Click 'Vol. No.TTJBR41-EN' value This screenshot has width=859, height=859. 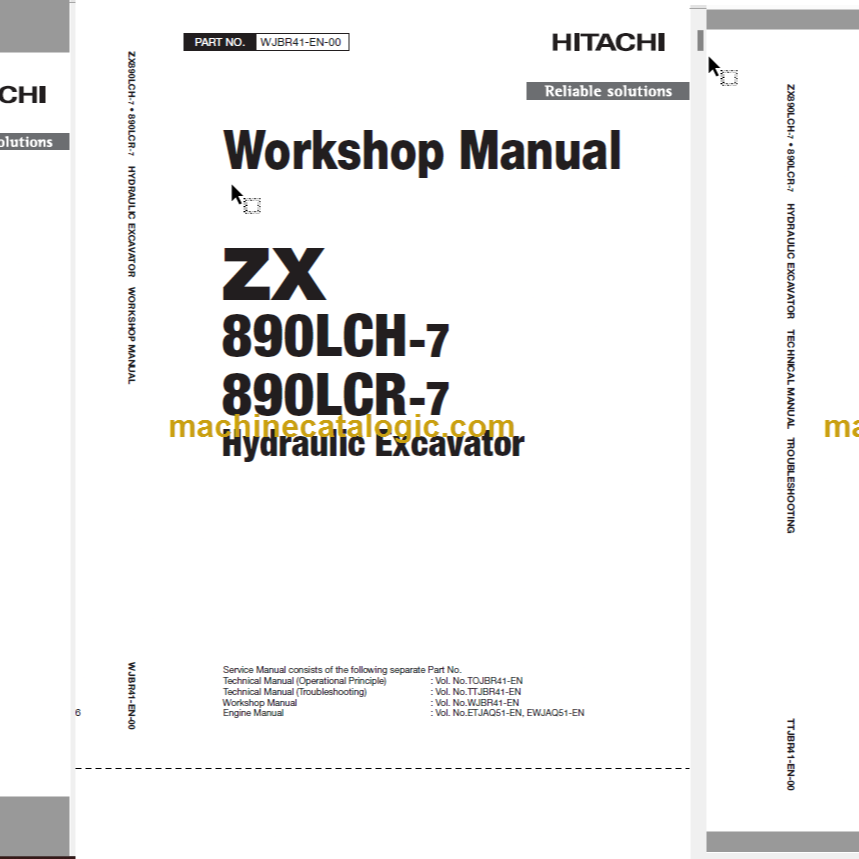pos(476,691)
